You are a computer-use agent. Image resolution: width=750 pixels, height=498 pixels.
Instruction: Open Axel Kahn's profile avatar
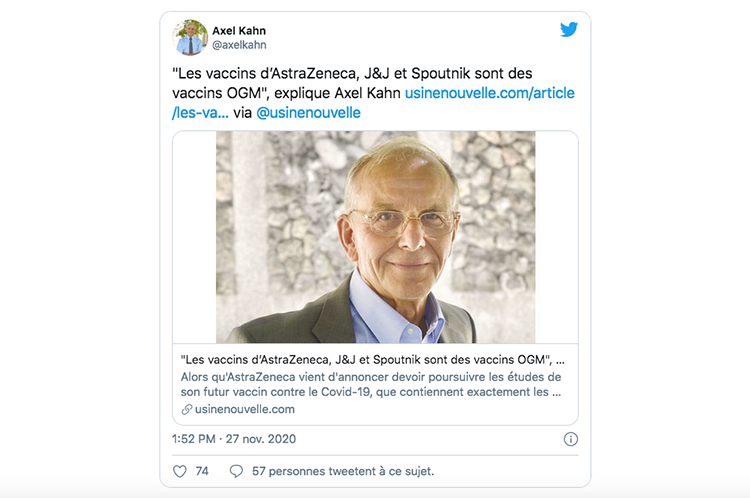click(x=190, y=37)
